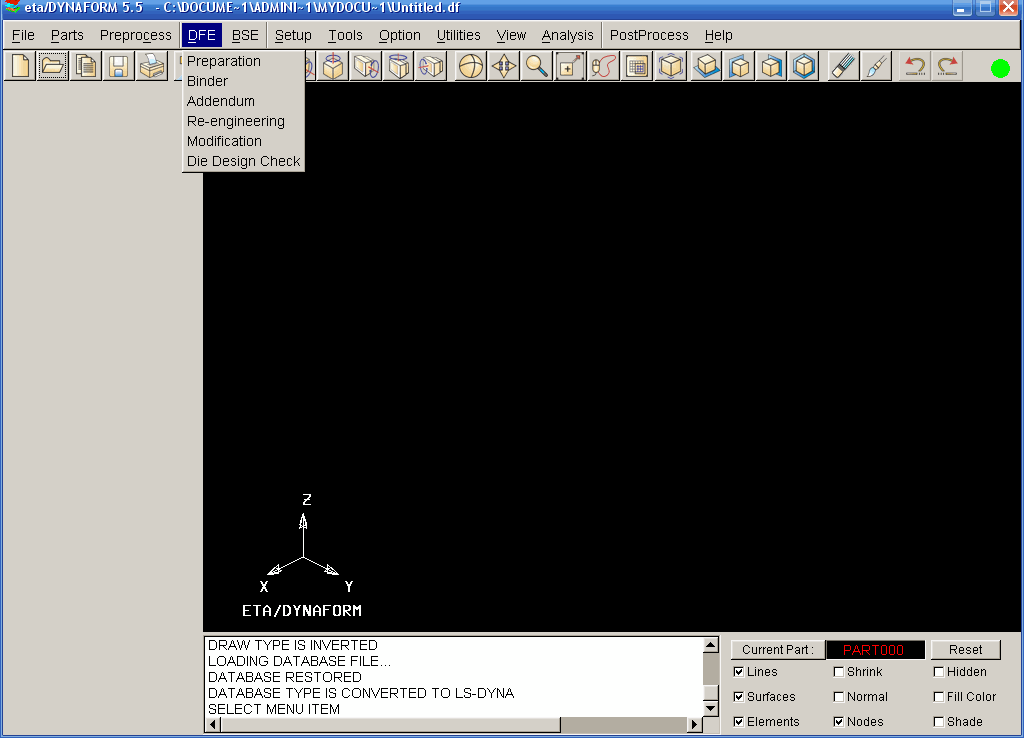Screen dimensions: 1024x738
Task: Click the Open folder toolbar icon
Action: pyautogui.click(x=53, y=66)
